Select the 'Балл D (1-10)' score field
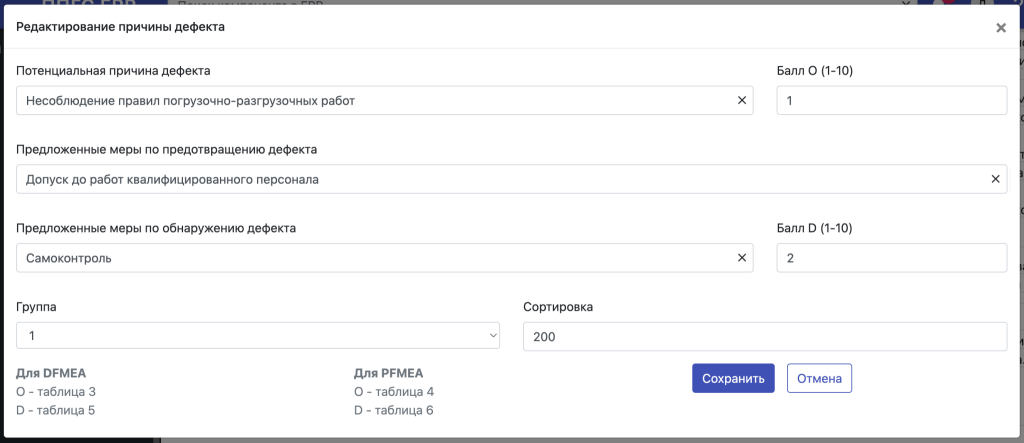 click(x=891, y=258)
